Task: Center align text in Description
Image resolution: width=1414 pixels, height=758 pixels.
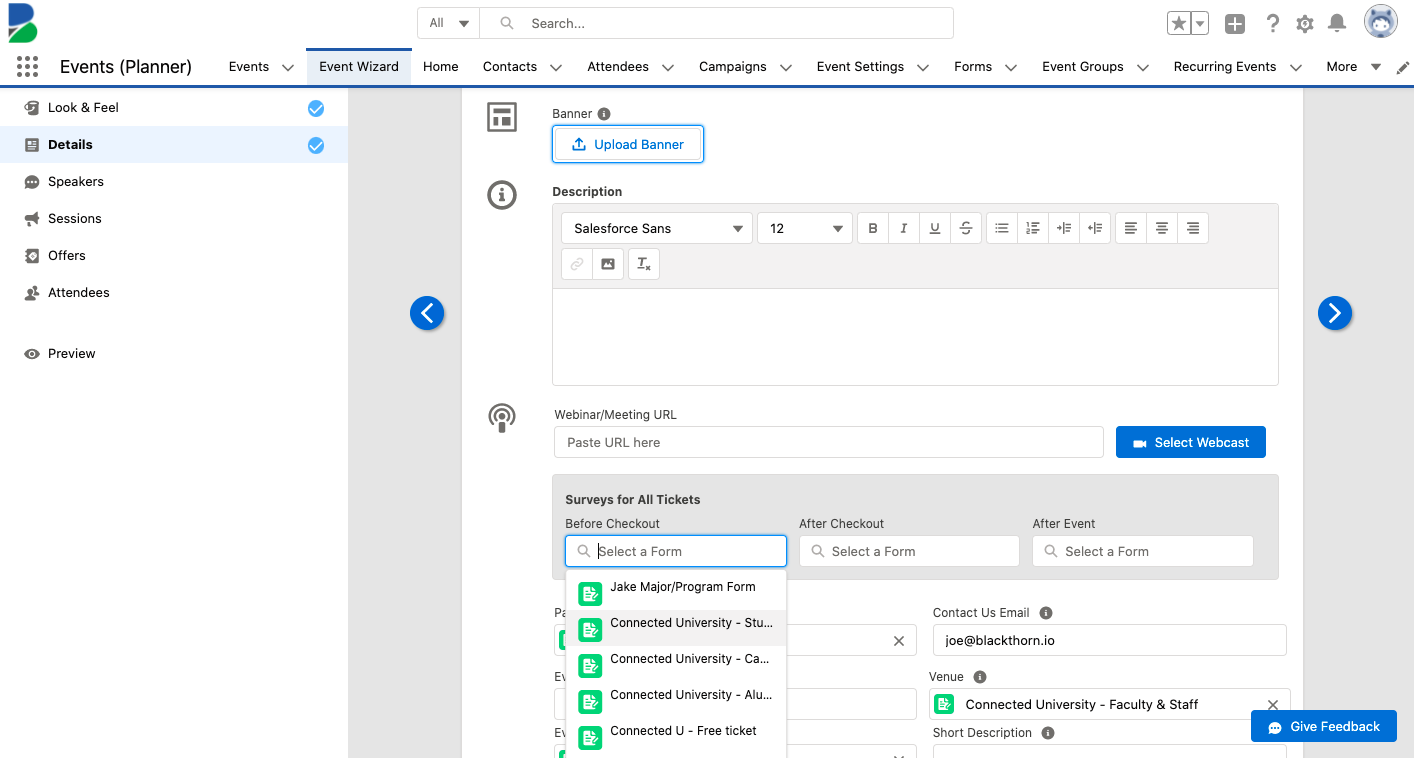Action: coord(1162,228)
